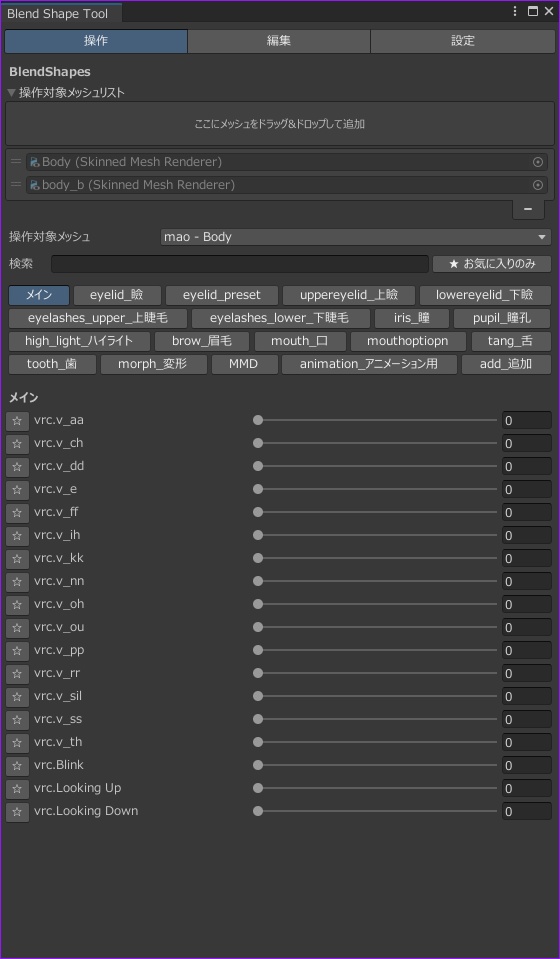Click the vrc.Looking Down value field
The image size is (560, 959).
pyautogui.click(x=527, y=812)
